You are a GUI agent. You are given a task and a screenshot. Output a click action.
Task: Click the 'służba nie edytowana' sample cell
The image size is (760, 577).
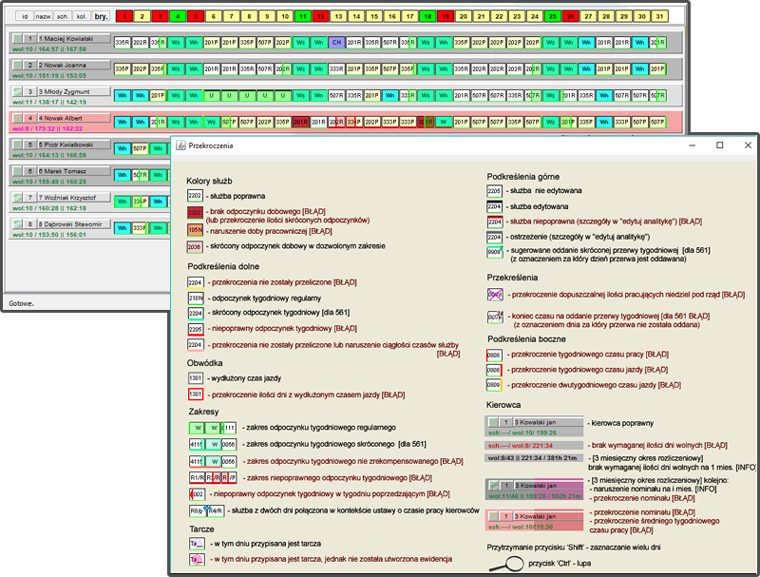[x=494, y=191]
